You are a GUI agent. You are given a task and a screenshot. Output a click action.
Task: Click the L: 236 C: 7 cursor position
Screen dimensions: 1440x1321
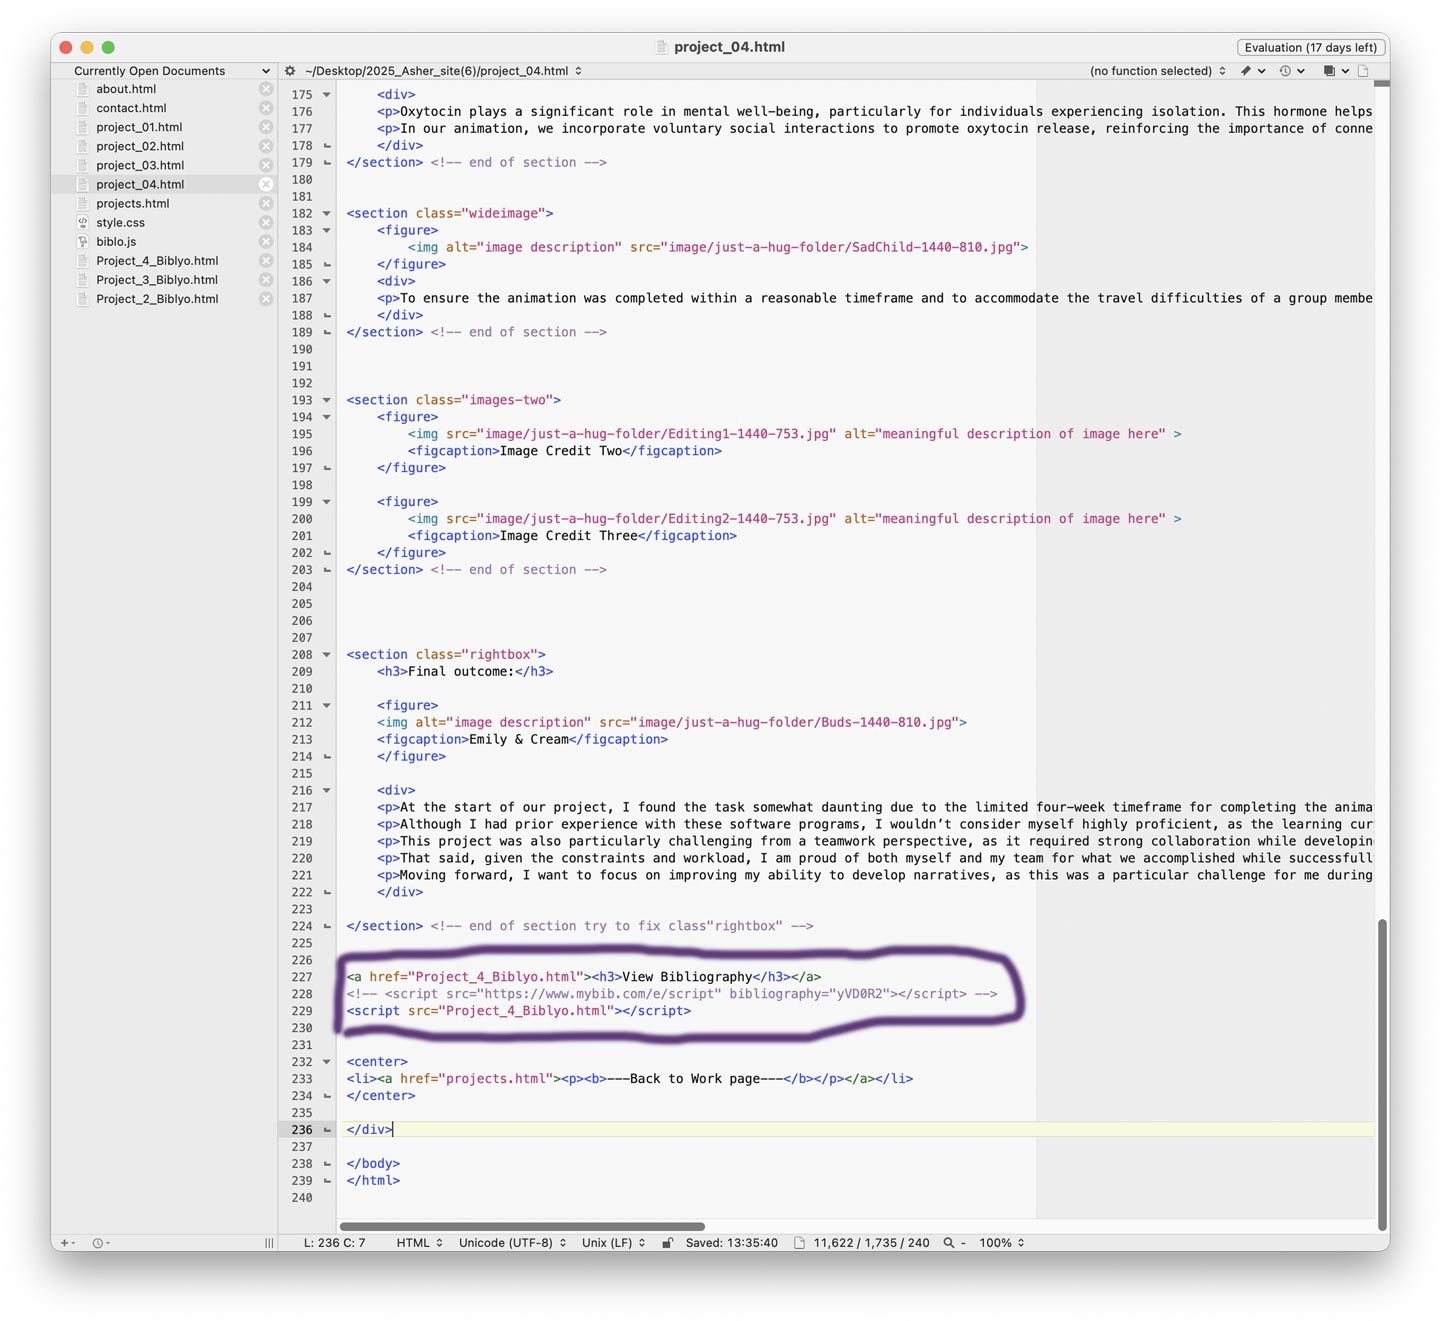pos(335,1243)
